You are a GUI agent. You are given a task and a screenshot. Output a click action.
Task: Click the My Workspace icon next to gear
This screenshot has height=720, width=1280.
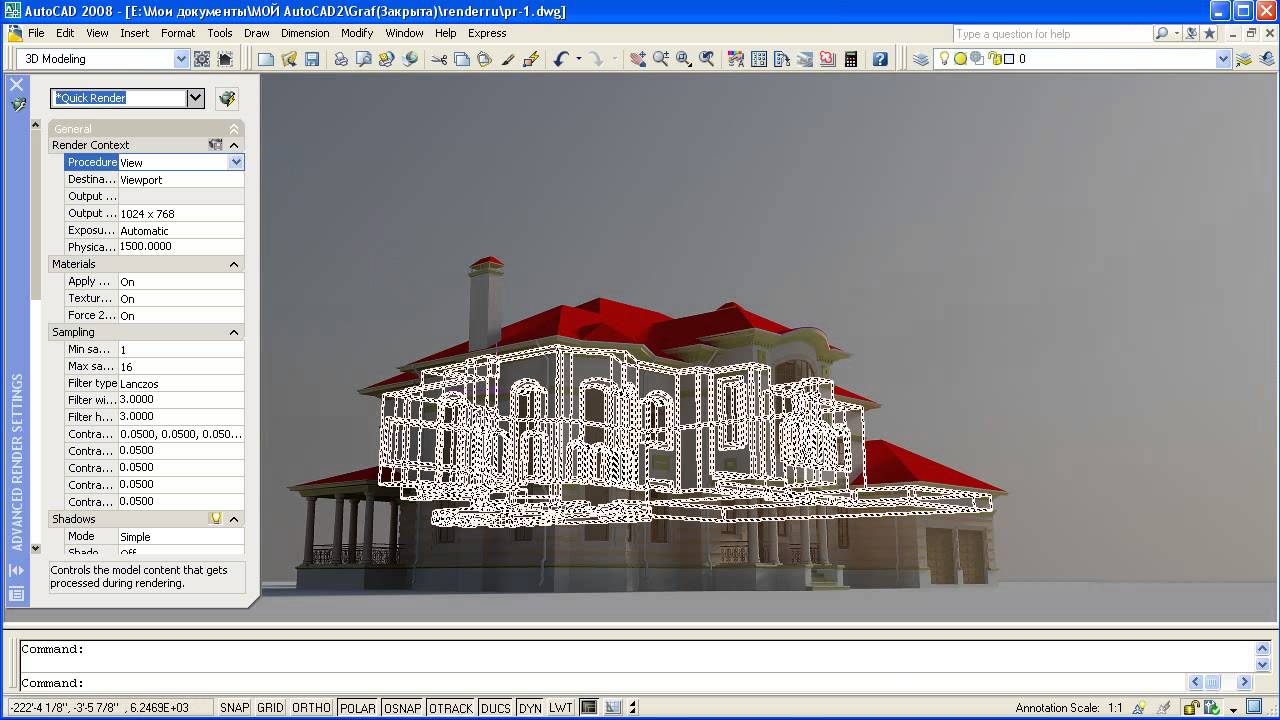tap(225, 59)
